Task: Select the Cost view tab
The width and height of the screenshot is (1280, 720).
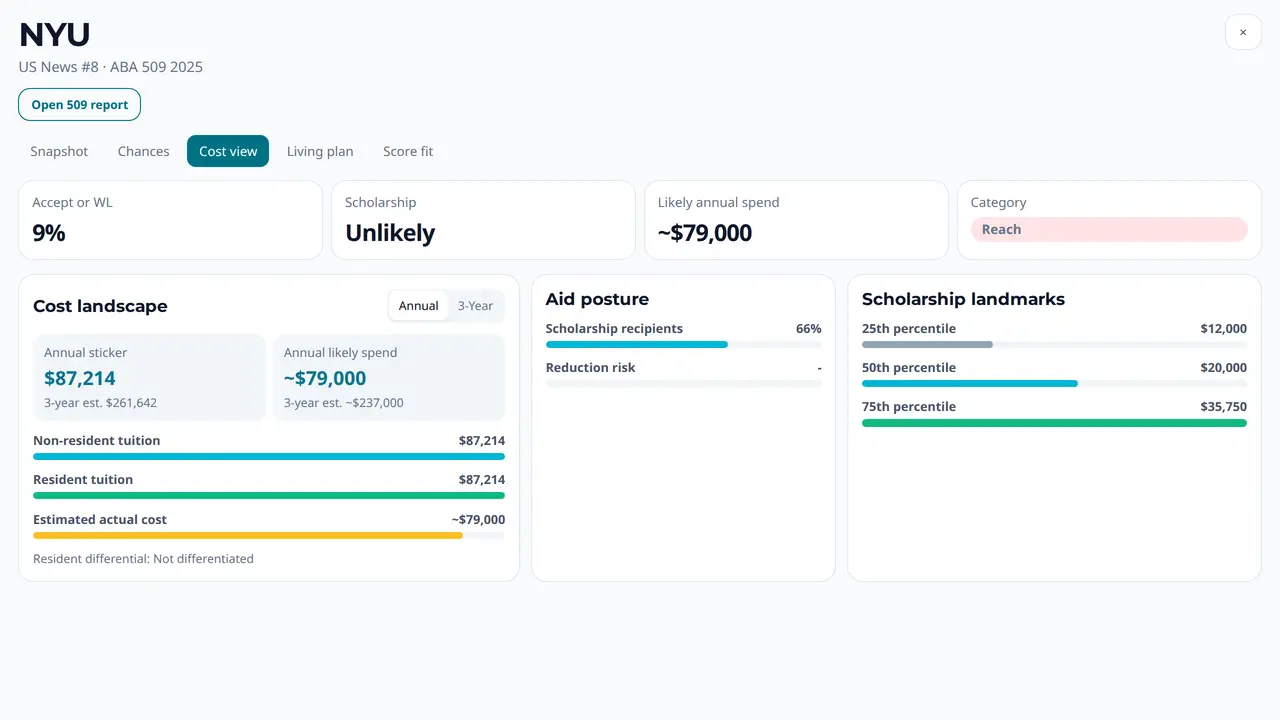Action: click(x=228, y=151)
